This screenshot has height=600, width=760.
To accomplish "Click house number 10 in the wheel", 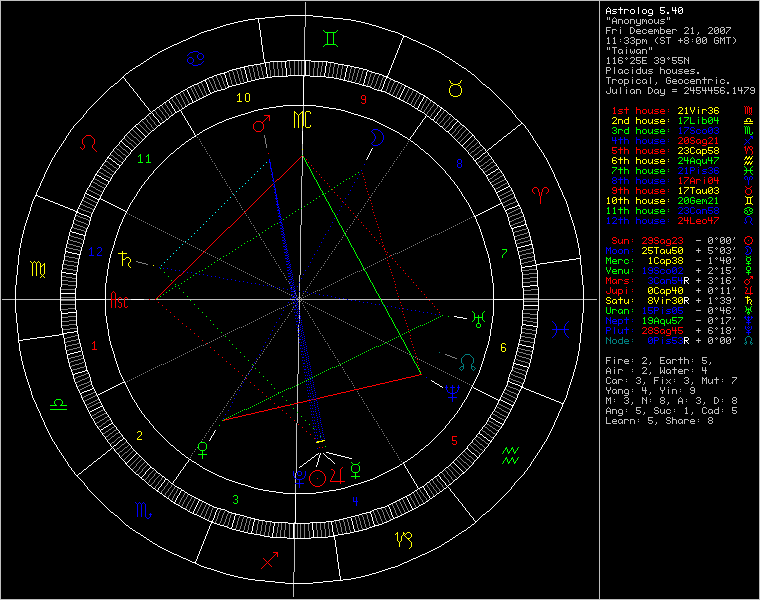I will [x=243, y=98].
